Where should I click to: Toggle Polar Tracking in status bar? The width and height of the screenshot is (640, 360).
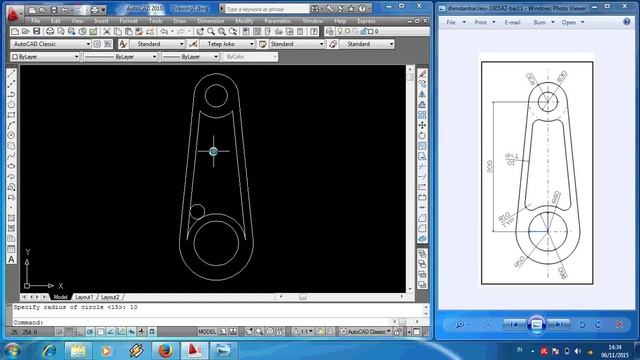tap(90, 332)
